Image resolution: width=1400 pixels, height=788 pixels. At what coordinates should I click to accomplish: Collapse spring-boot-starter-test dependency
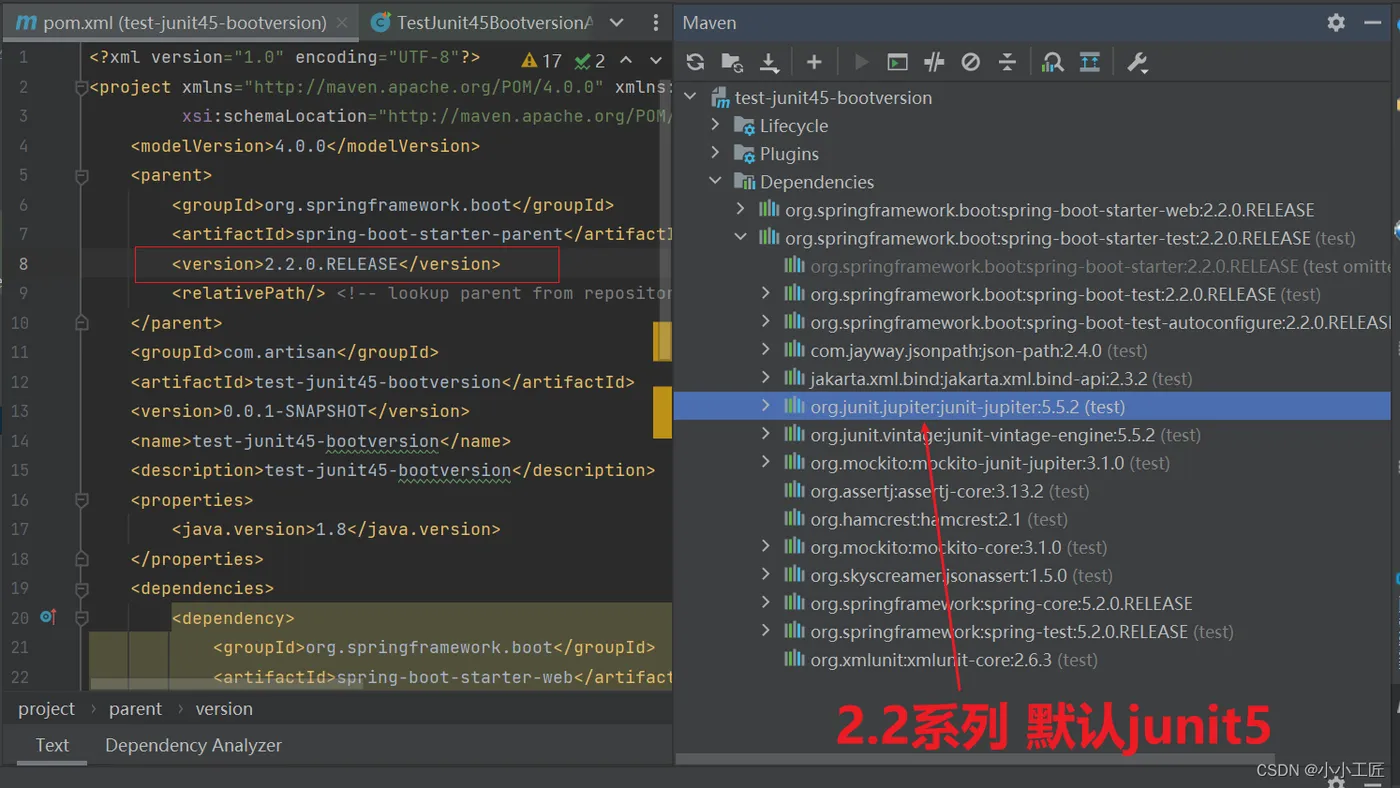[x=741, y=237]
